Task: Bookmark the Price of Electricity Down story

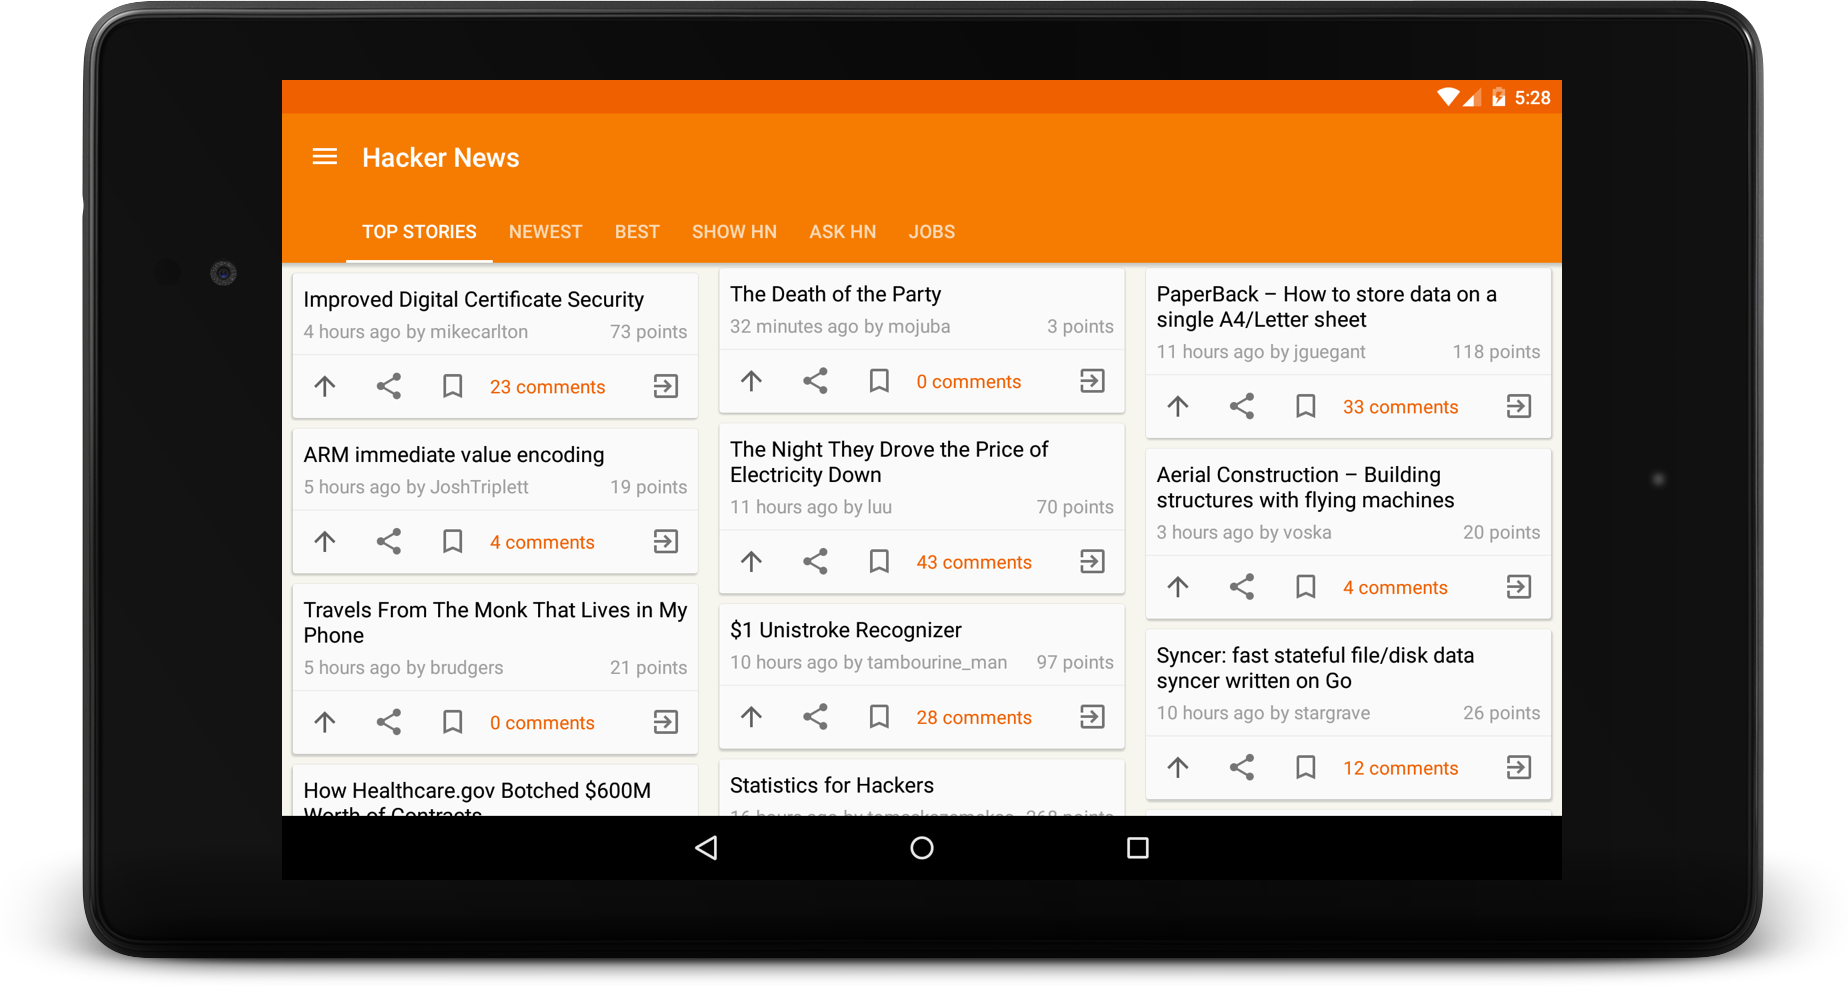Action: [880, 561]
